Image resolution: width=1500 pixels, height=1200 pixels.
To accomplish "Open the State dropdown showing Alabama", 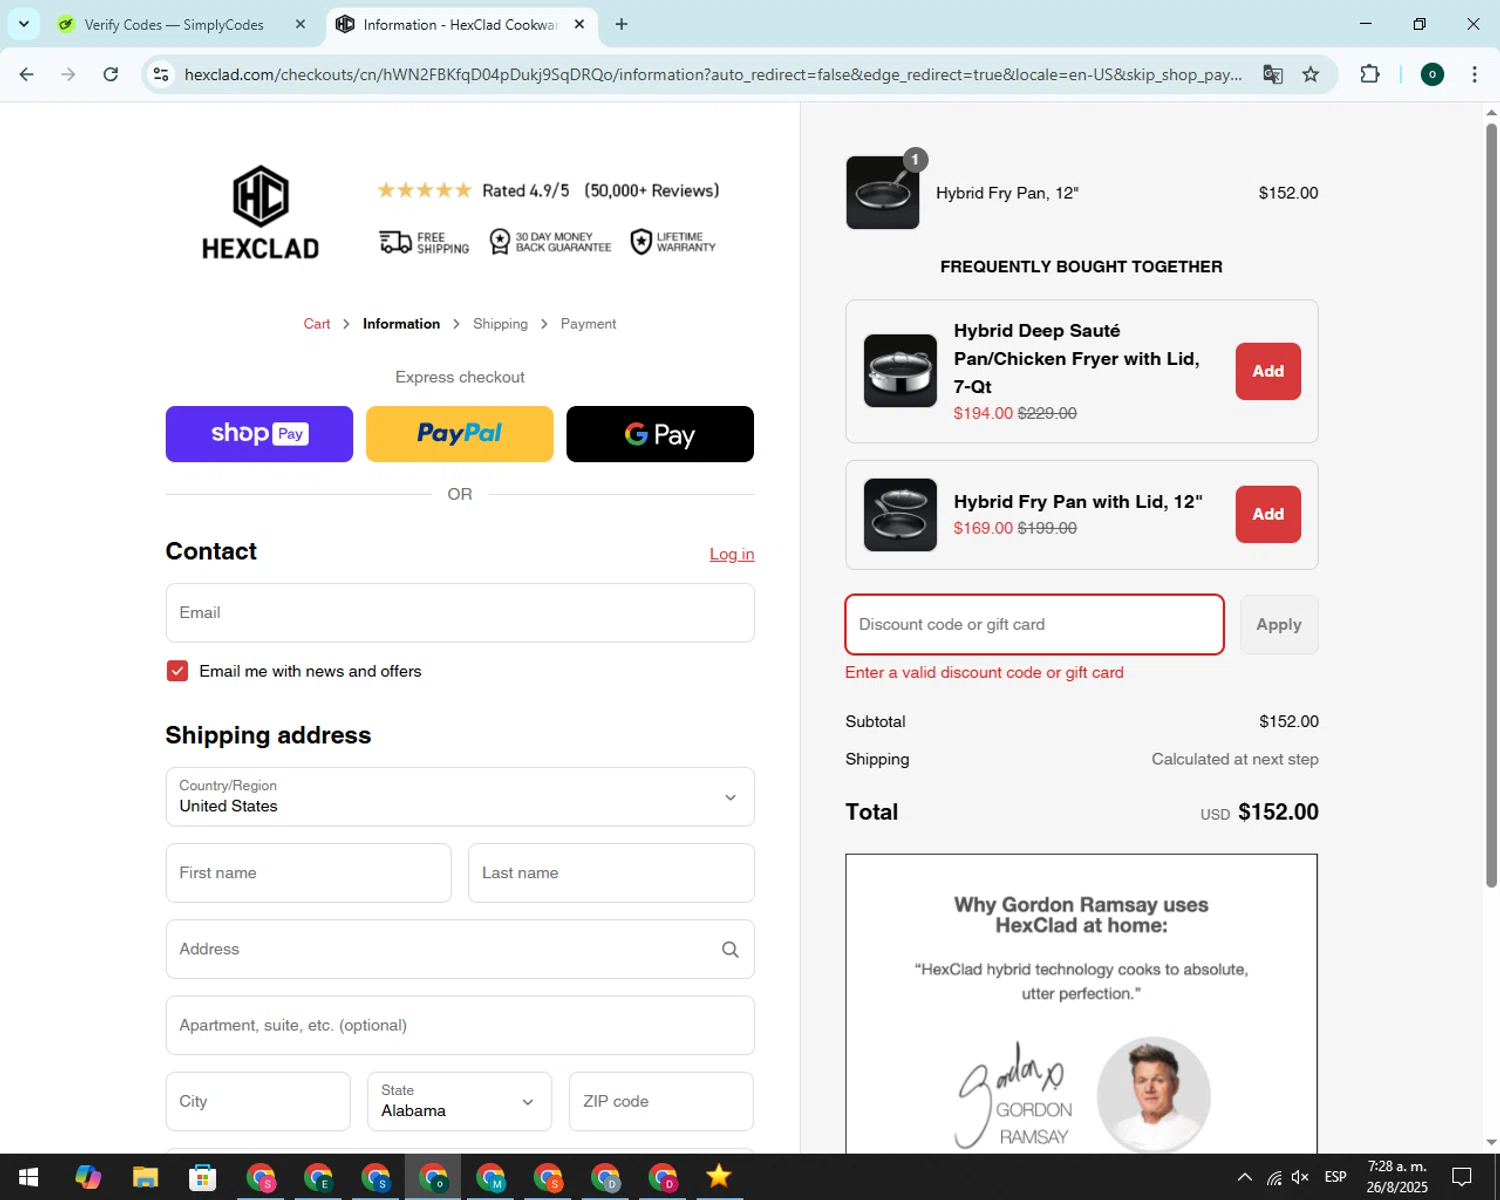I will point(460,1101).
